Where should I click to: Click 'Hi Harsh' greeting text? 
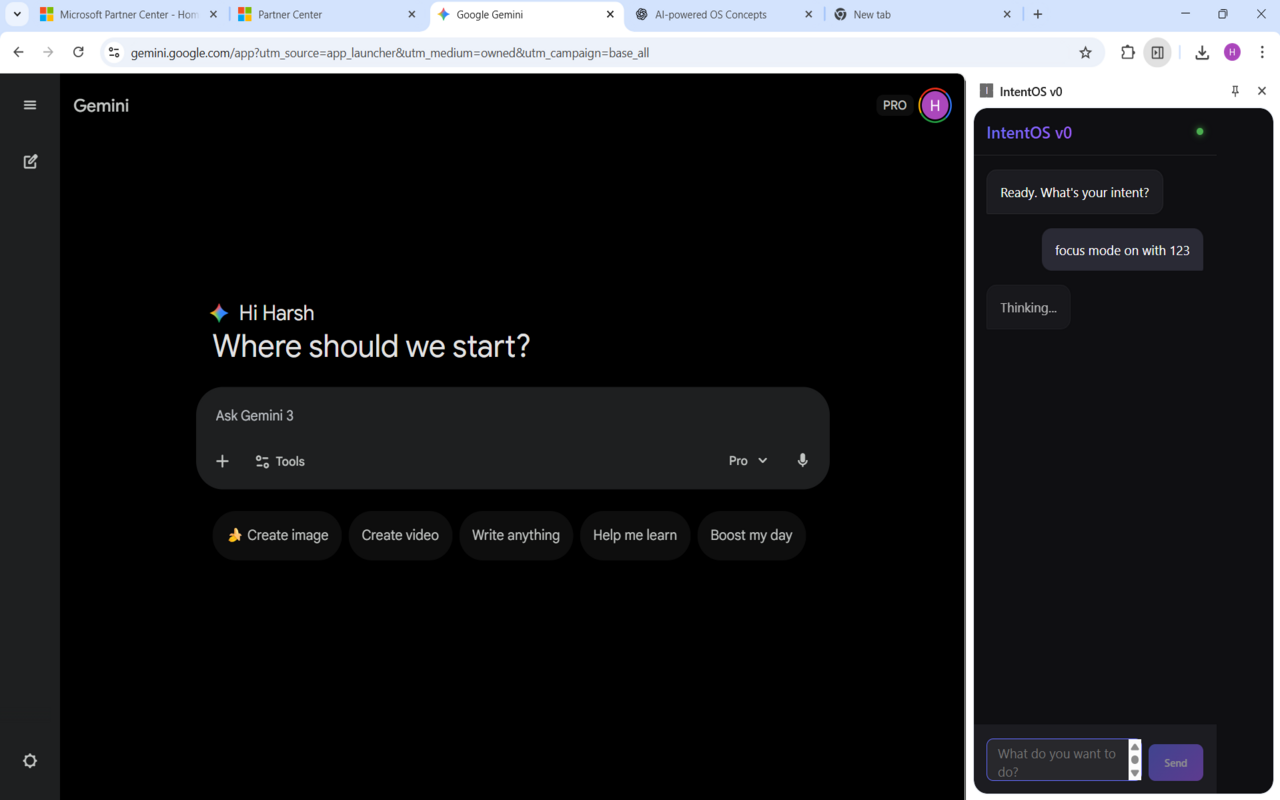click(277, 313)
